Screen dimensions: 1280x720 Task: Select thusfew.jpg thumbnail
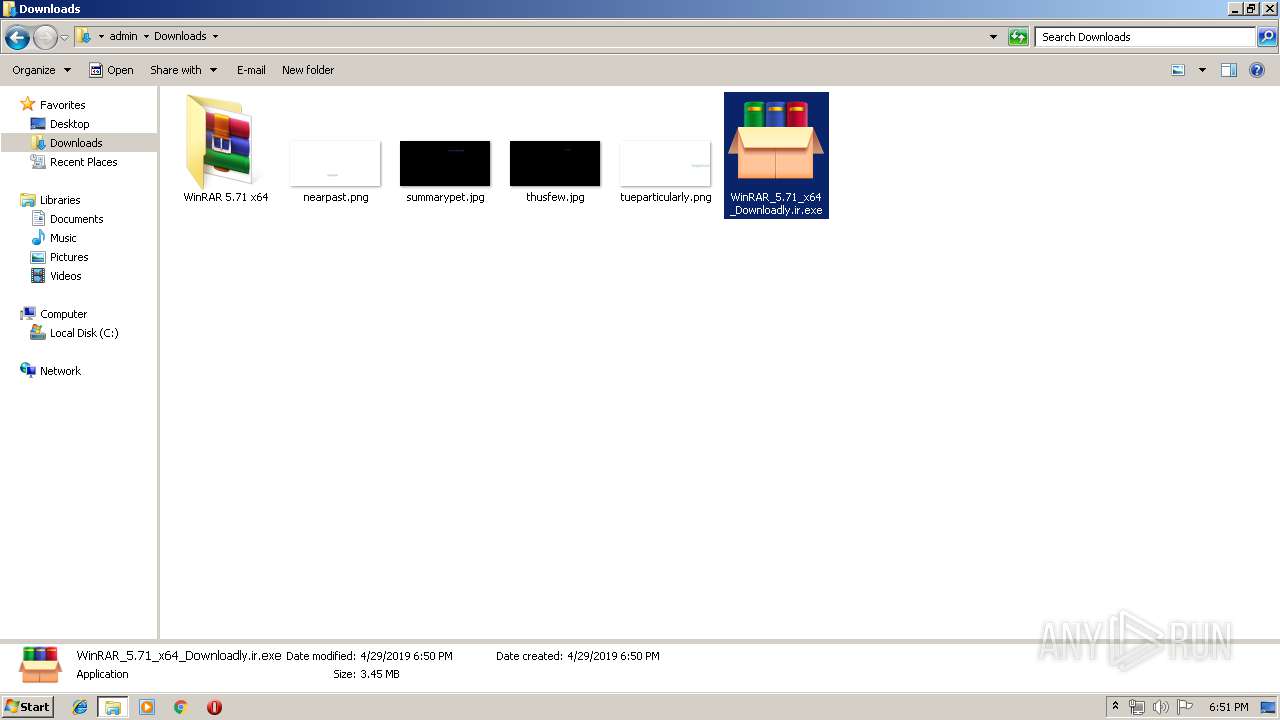[555, 163]
